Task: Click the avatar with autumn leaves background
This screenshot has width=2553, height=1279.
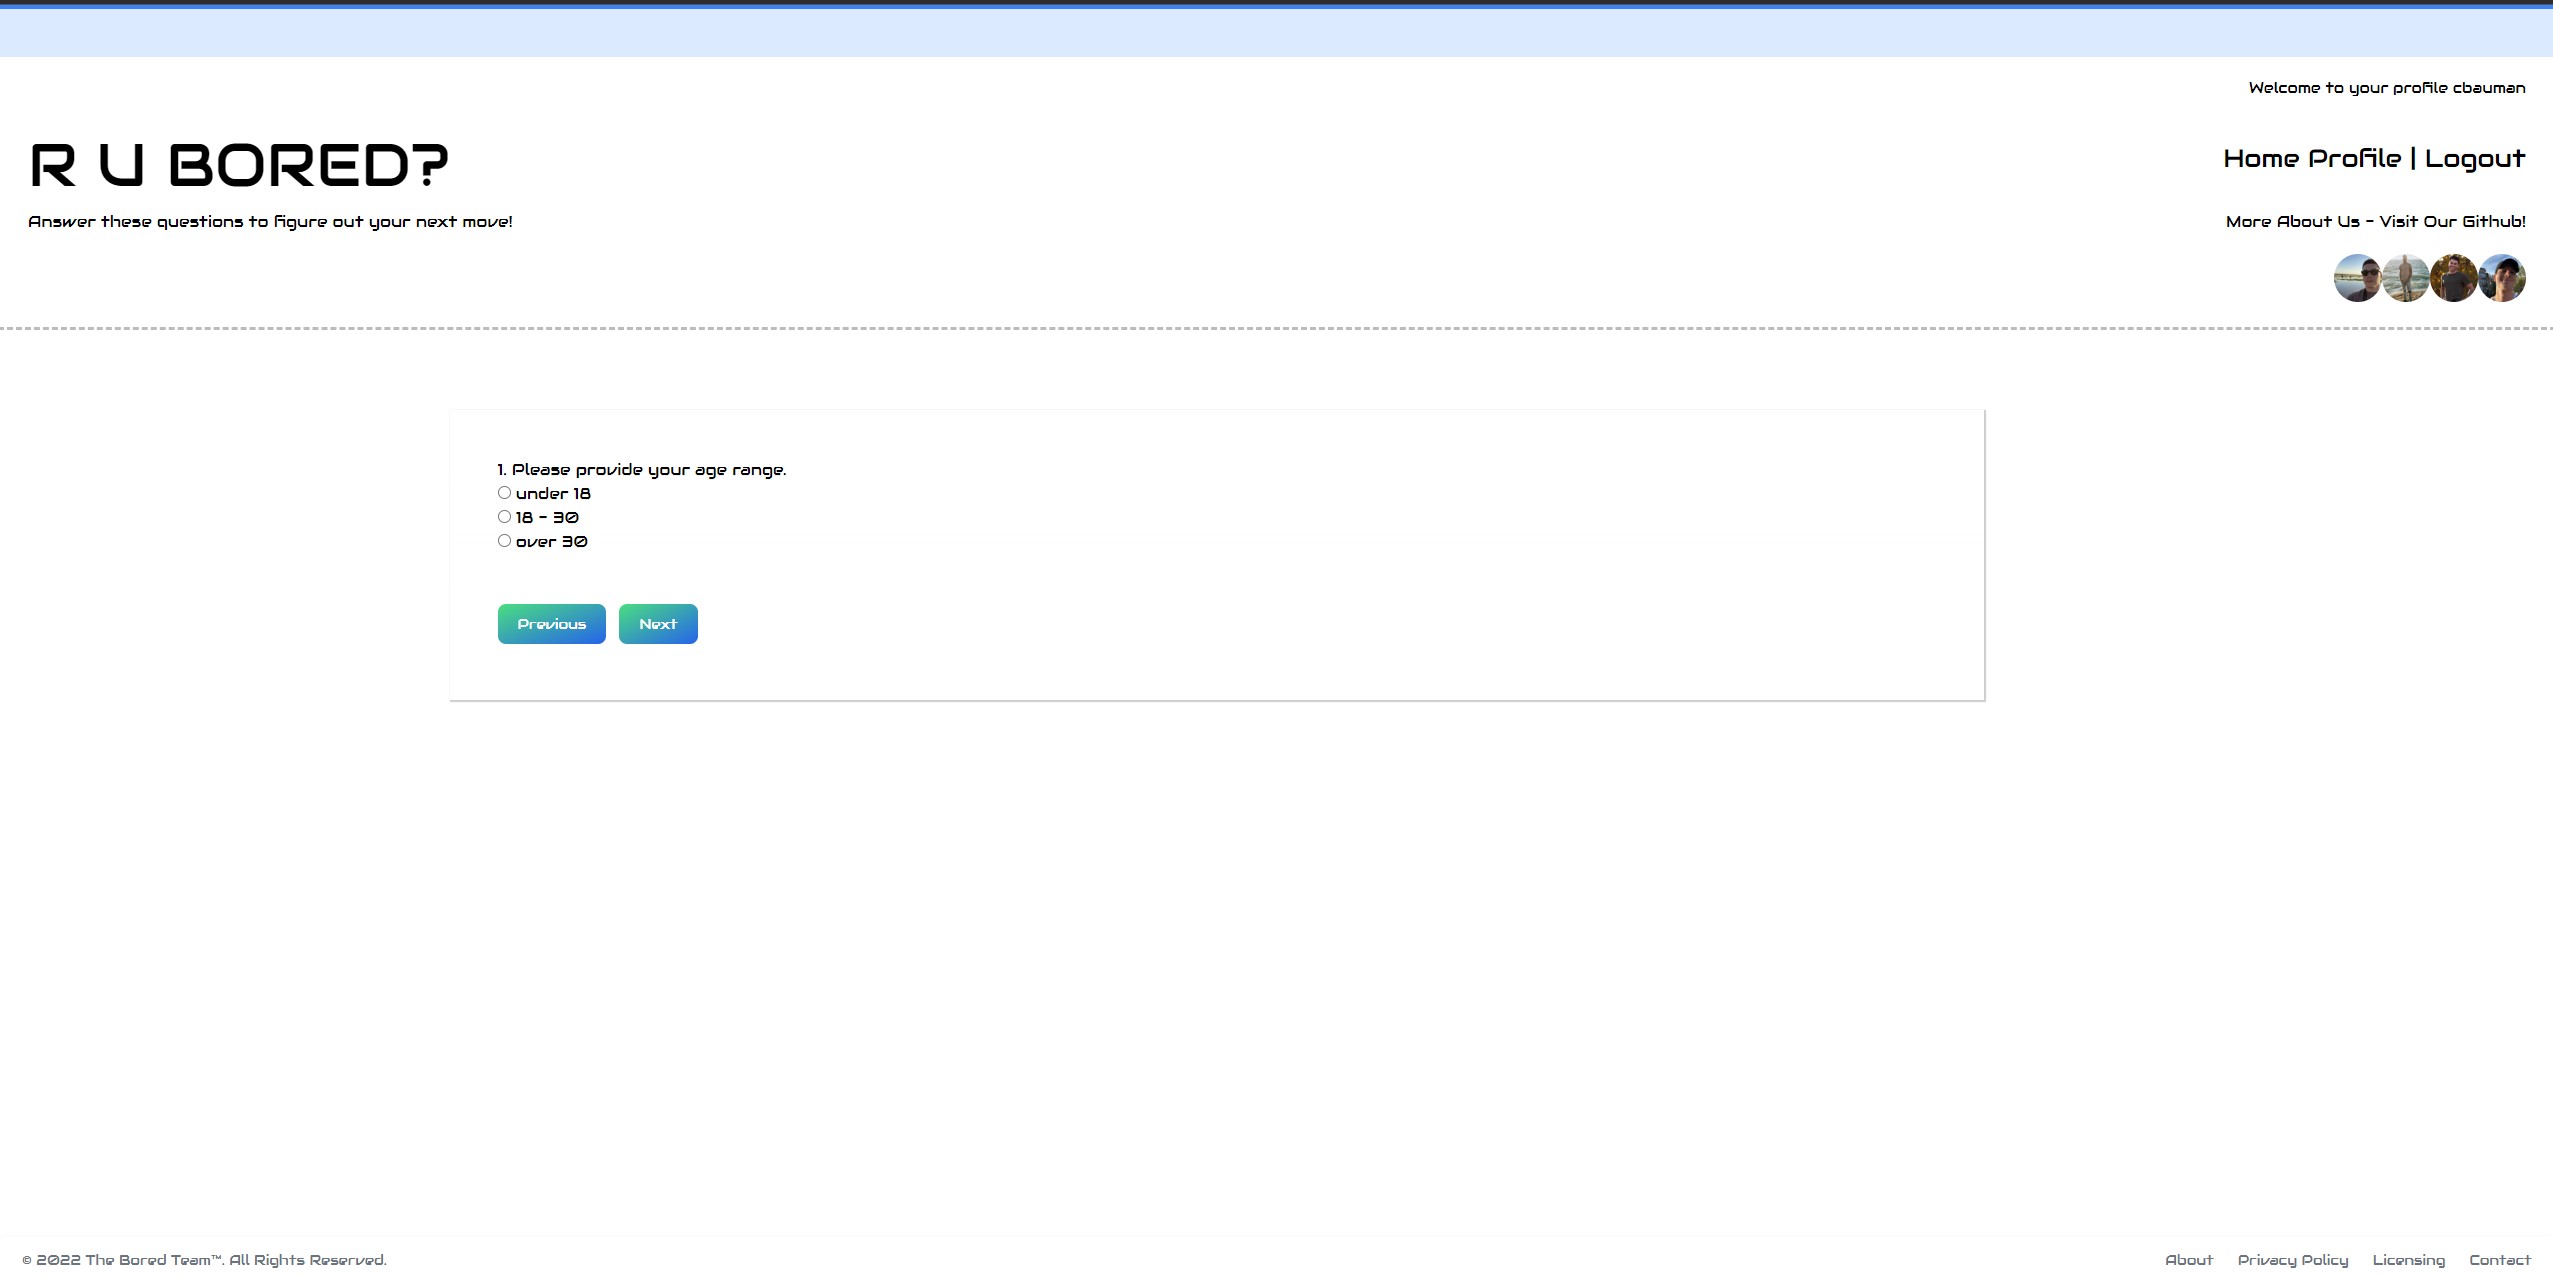Action: (x=2453, y=278)
